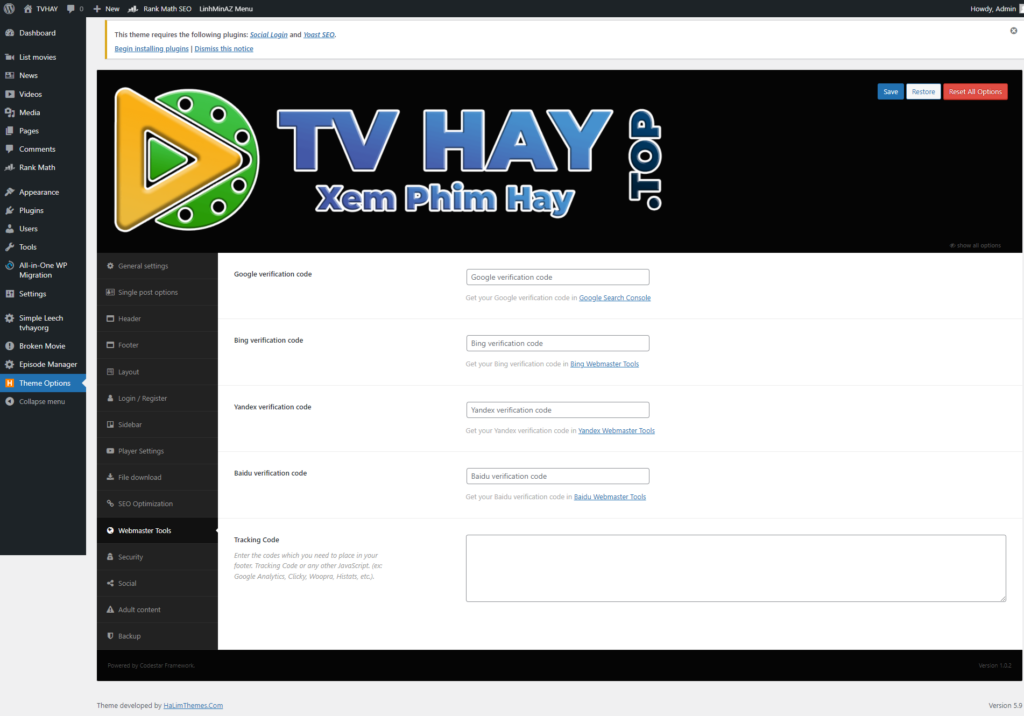Open the Adult content tab

(157, 610)
